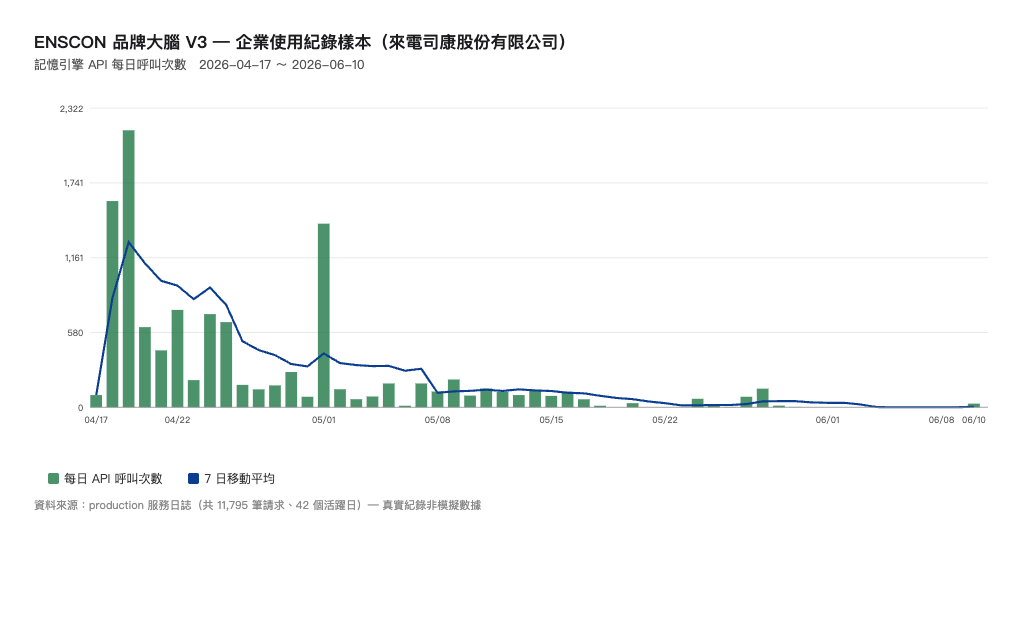Click the date range 2026-04-17 ~ 2026-06-10
The width and height of the screenshot is (1036, 634).
[x=281, y=65]
